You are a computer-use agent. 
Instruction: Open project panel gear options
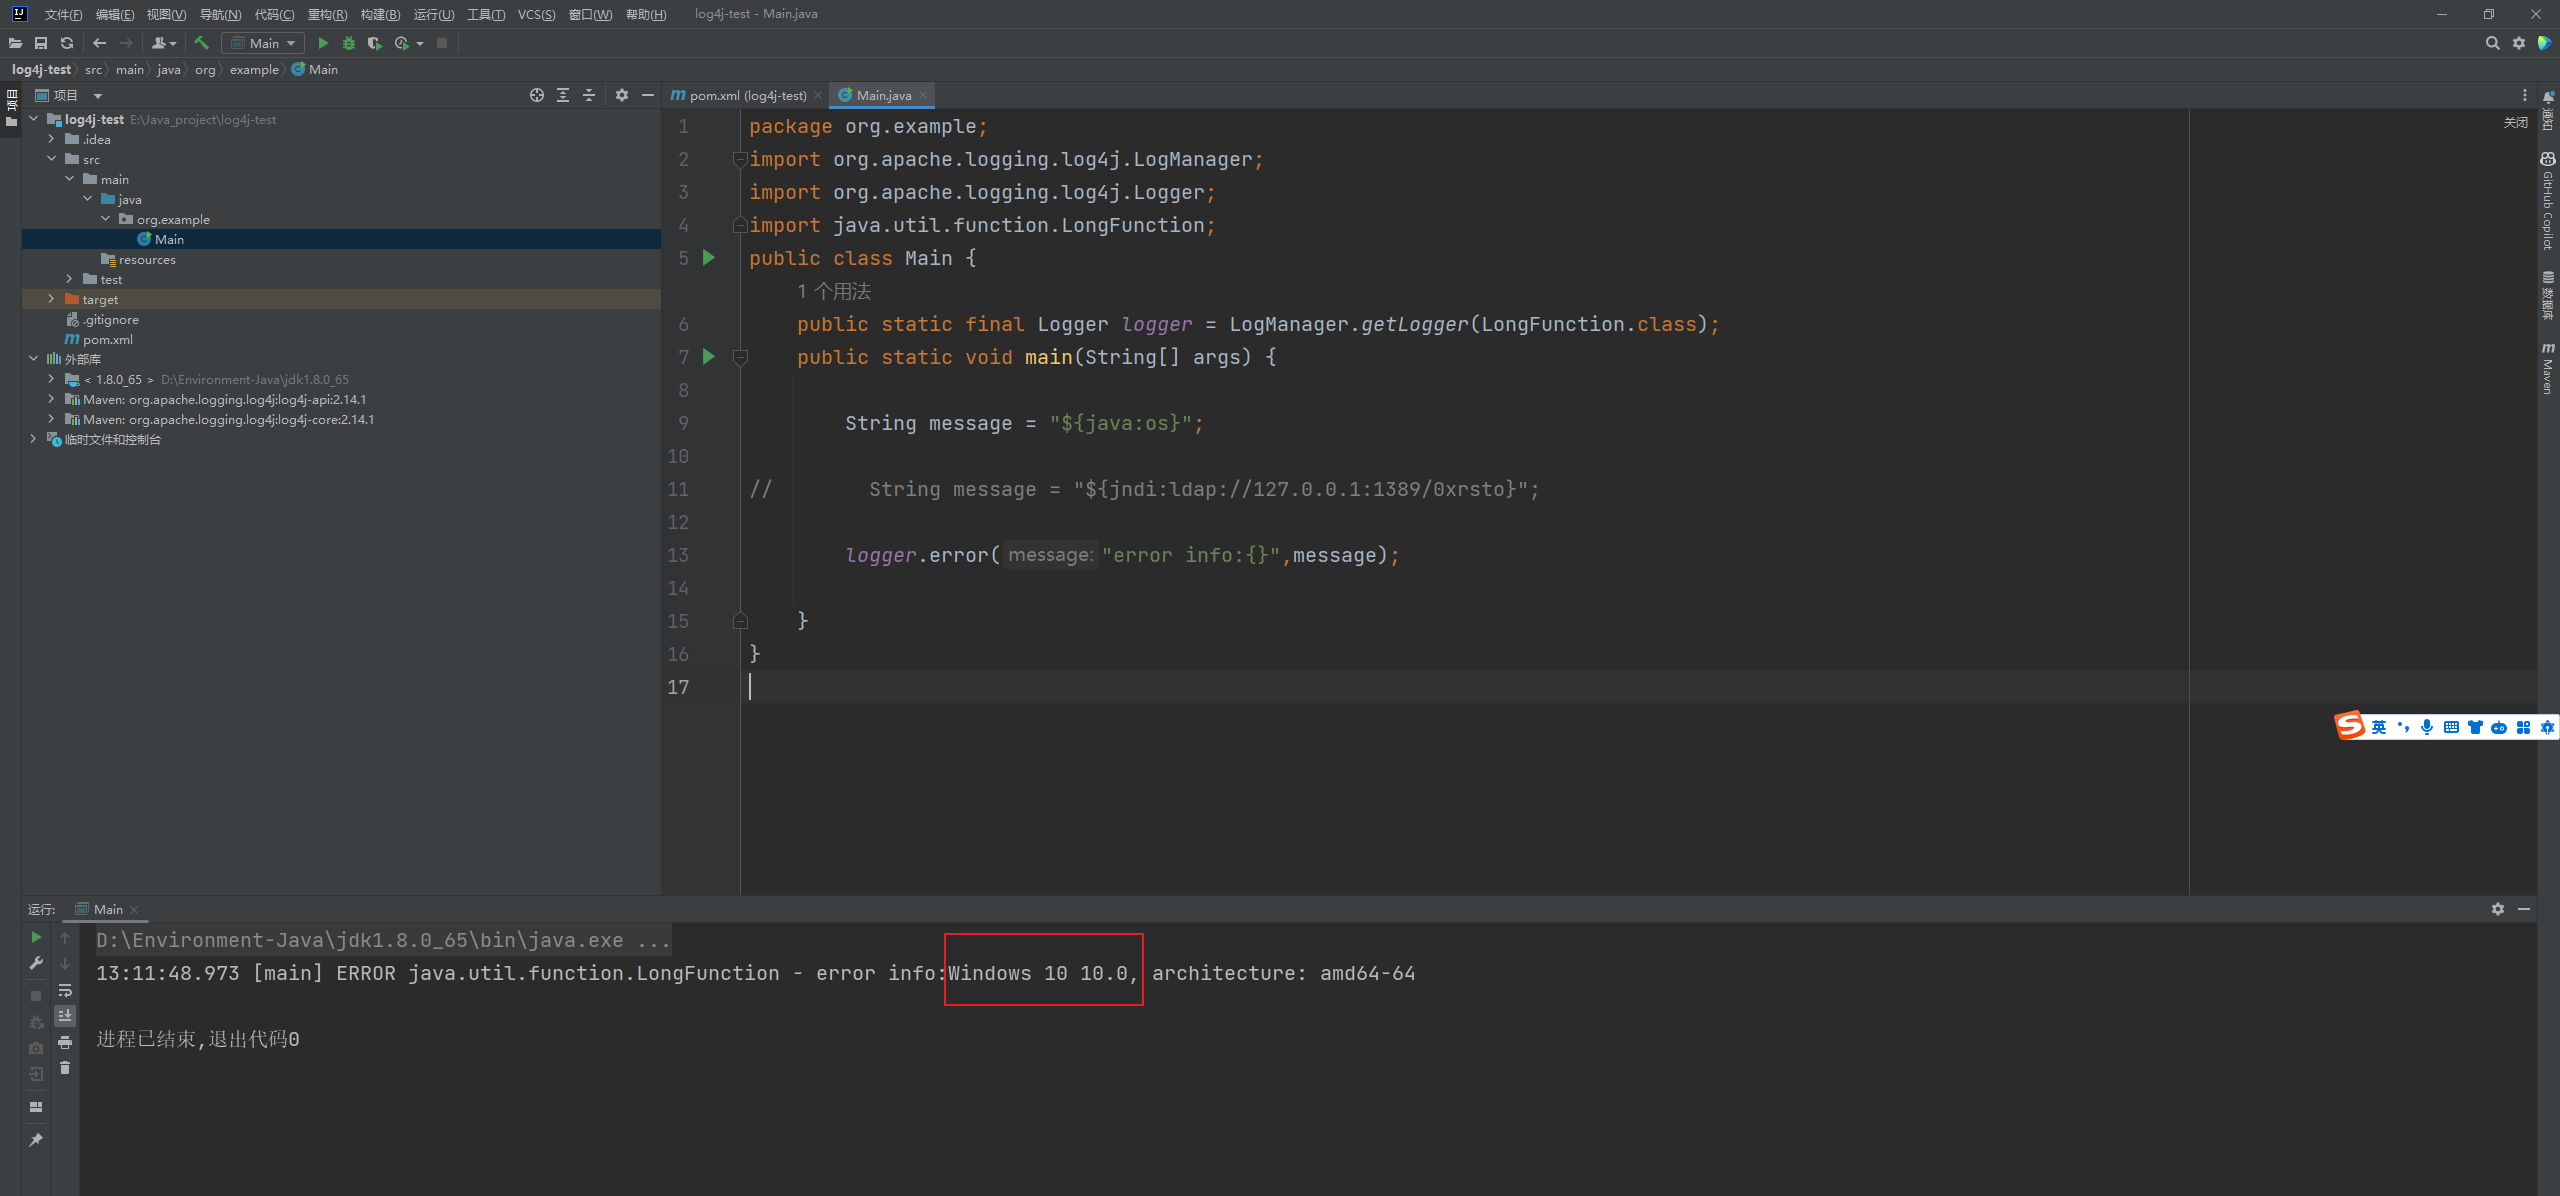click(x=622, y=95)
